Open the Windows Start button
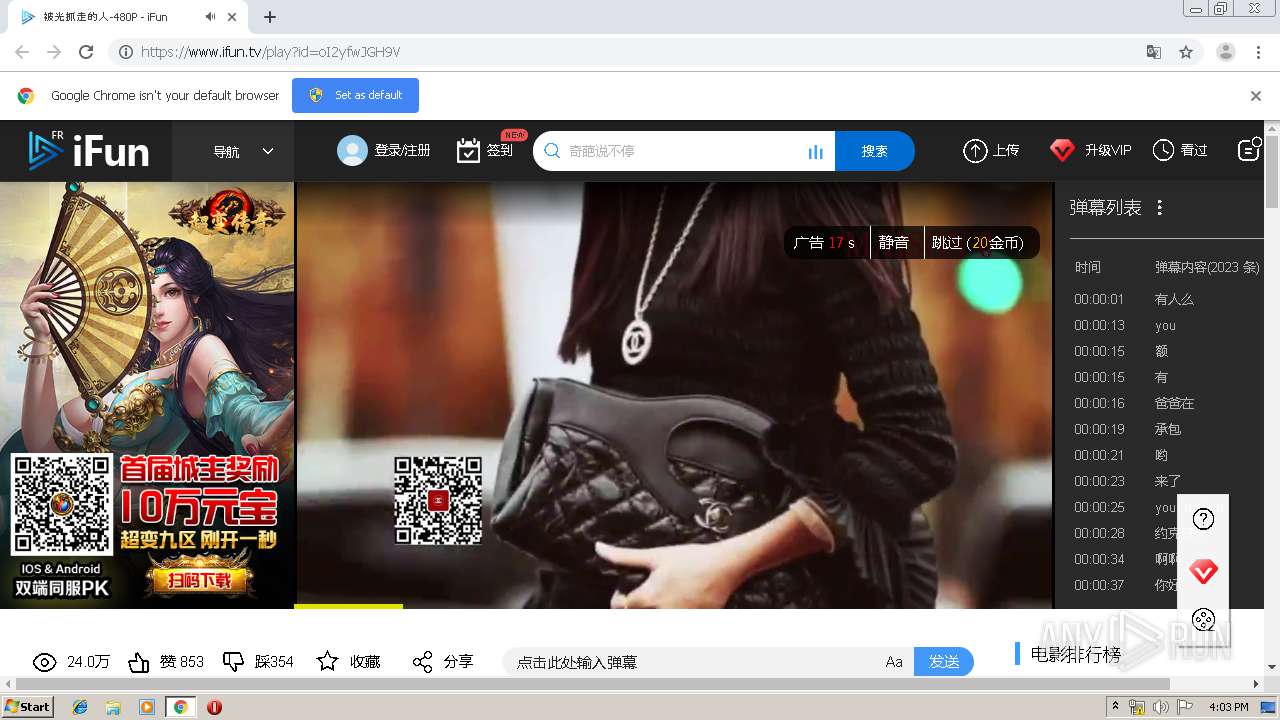The image size is (1280, 720). (x=28, y=706)
